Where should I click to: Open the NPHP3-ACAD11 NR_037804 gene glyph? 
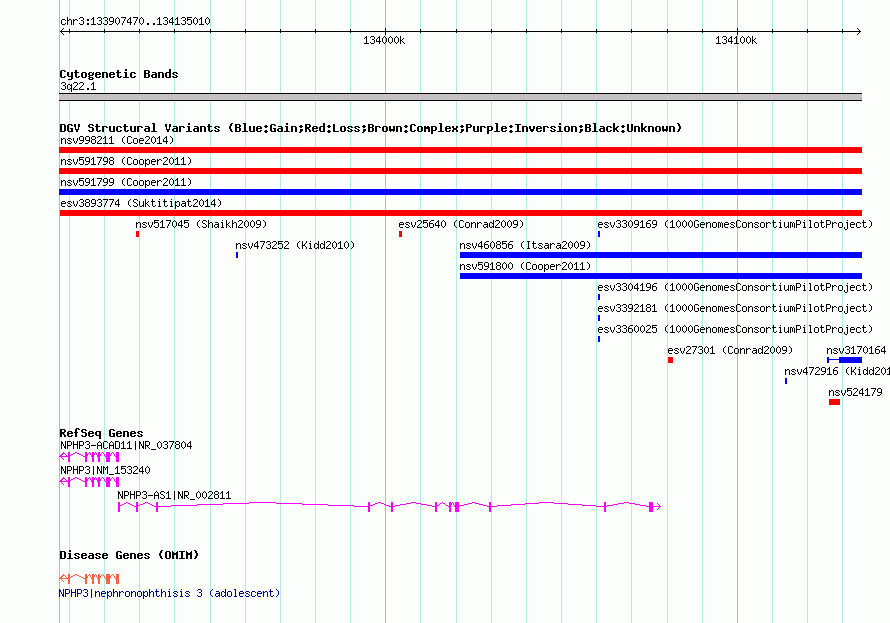point(89,457)
